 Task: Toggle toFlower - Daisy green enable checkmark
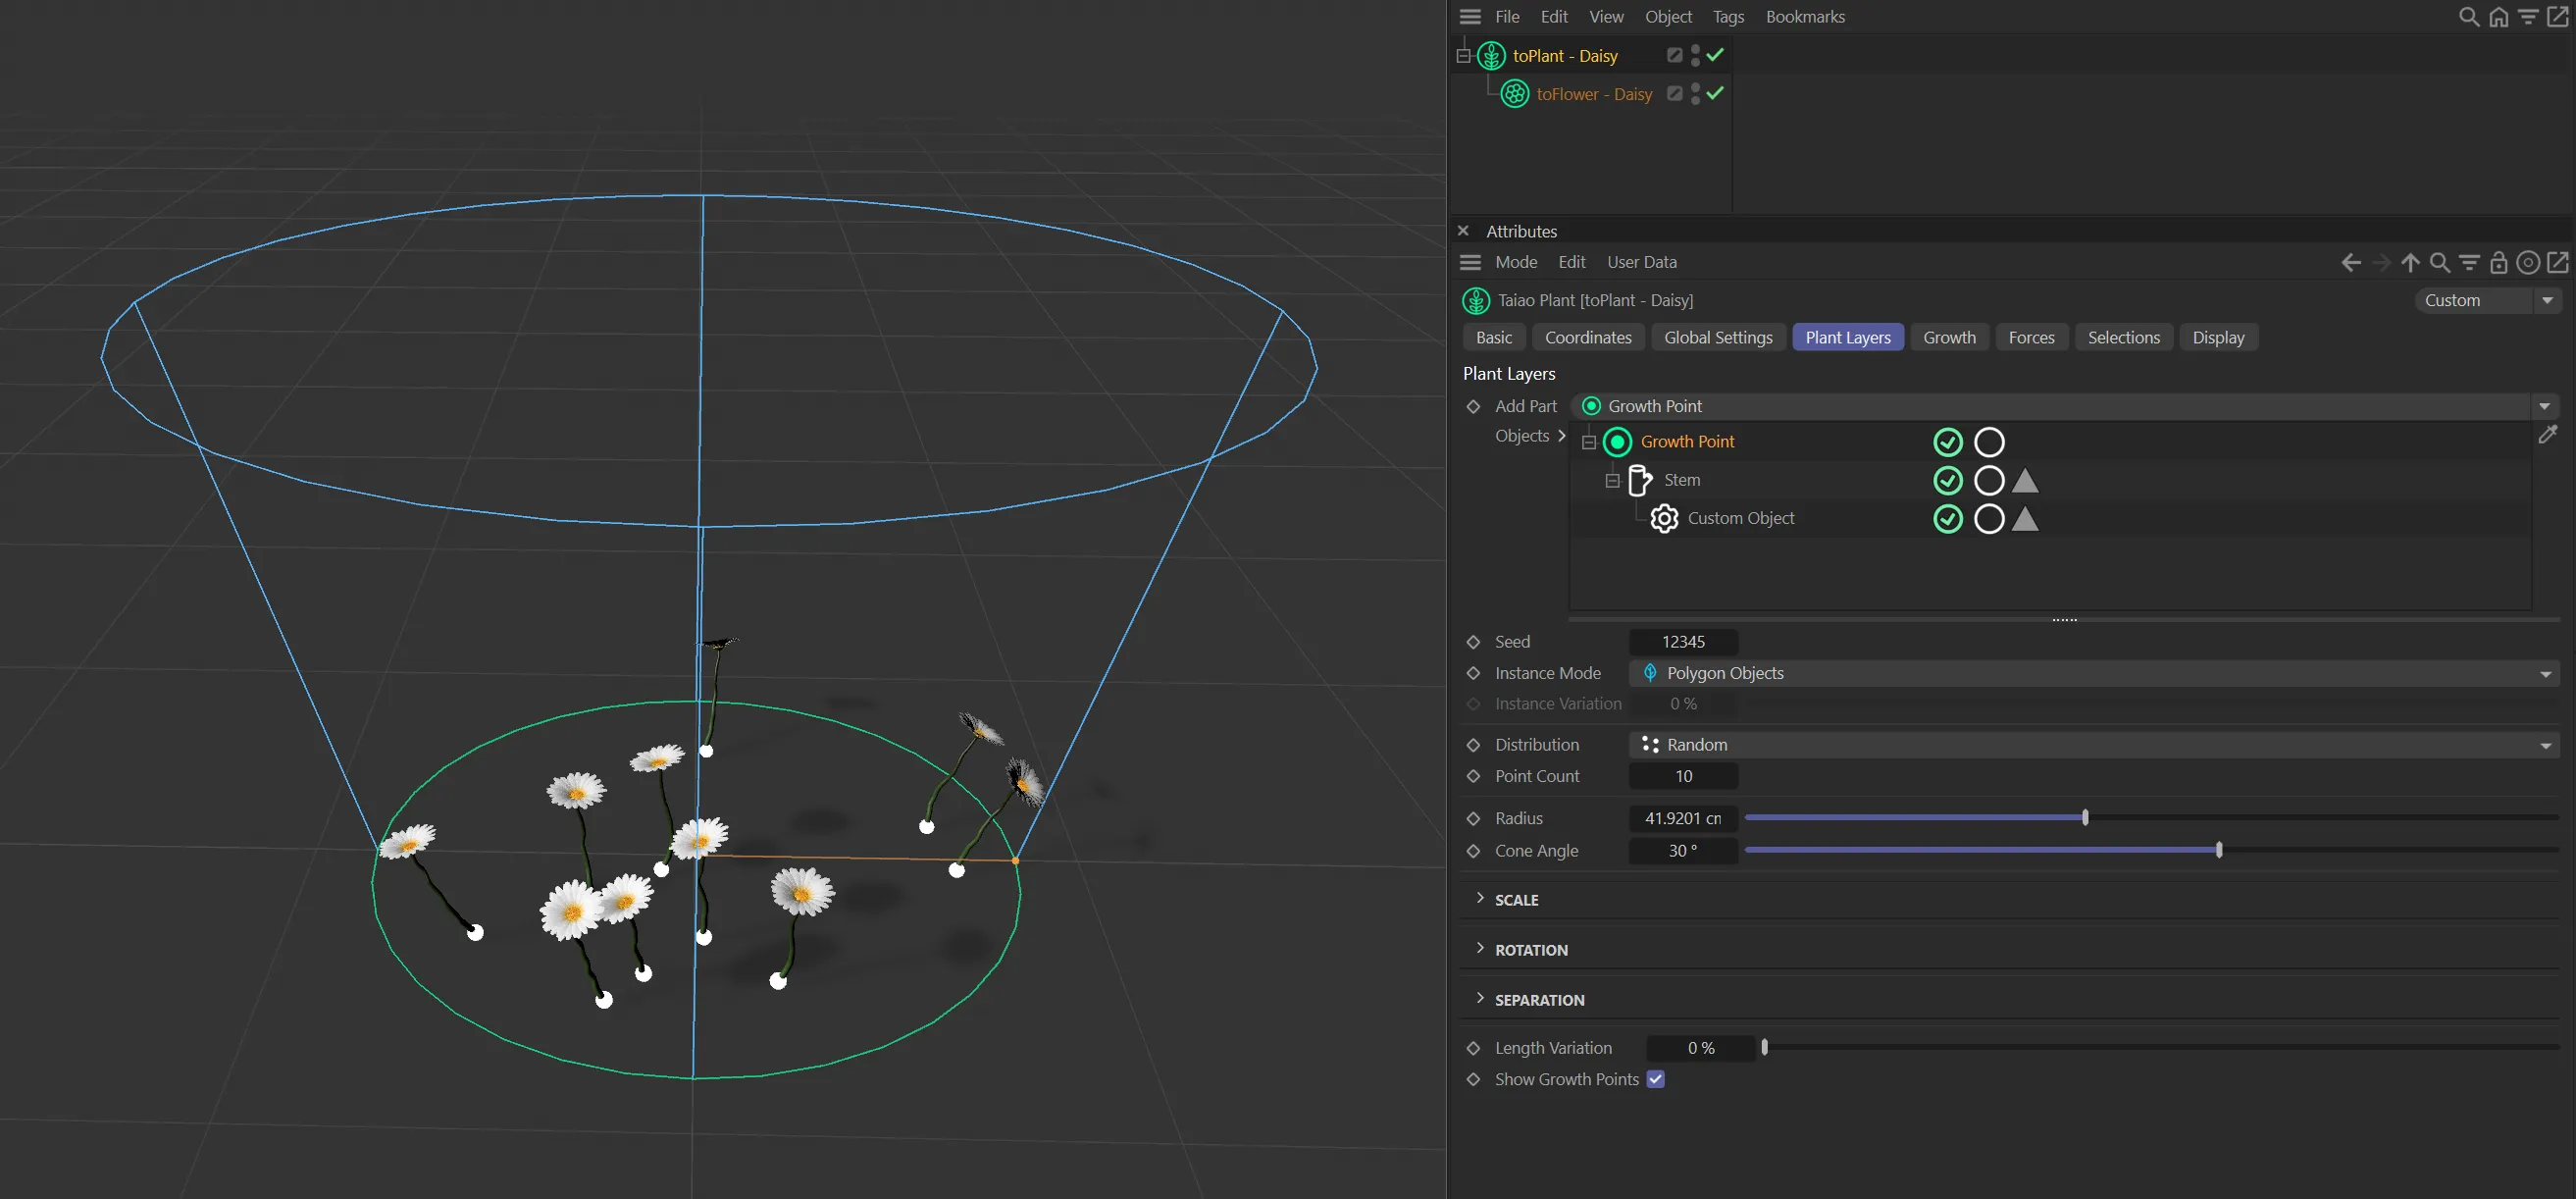pos(1715,93)
